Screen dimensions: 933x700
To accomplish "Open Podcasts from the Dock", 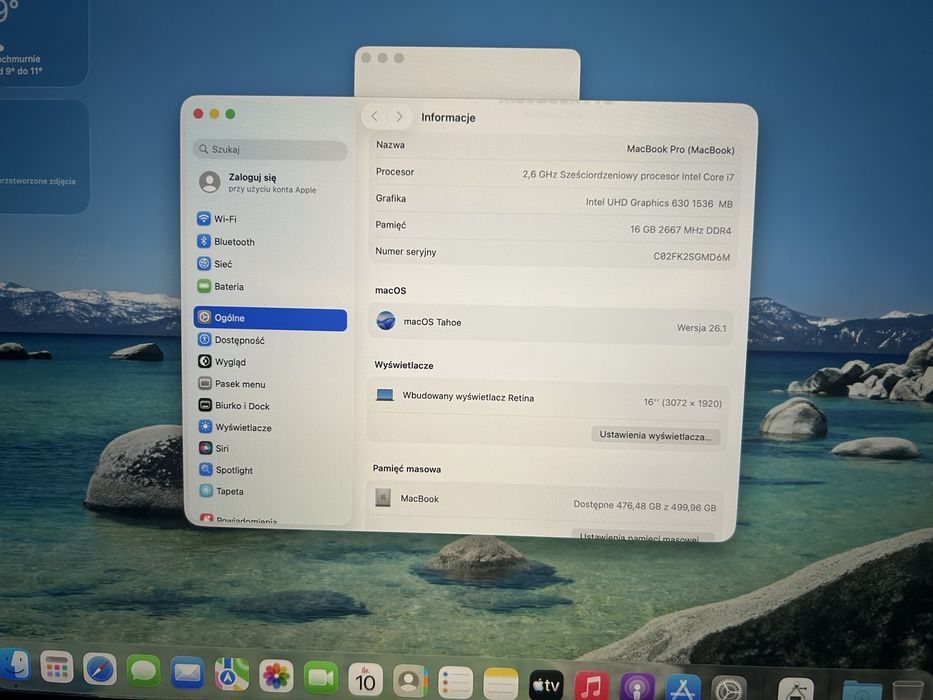I will [637, 688].
